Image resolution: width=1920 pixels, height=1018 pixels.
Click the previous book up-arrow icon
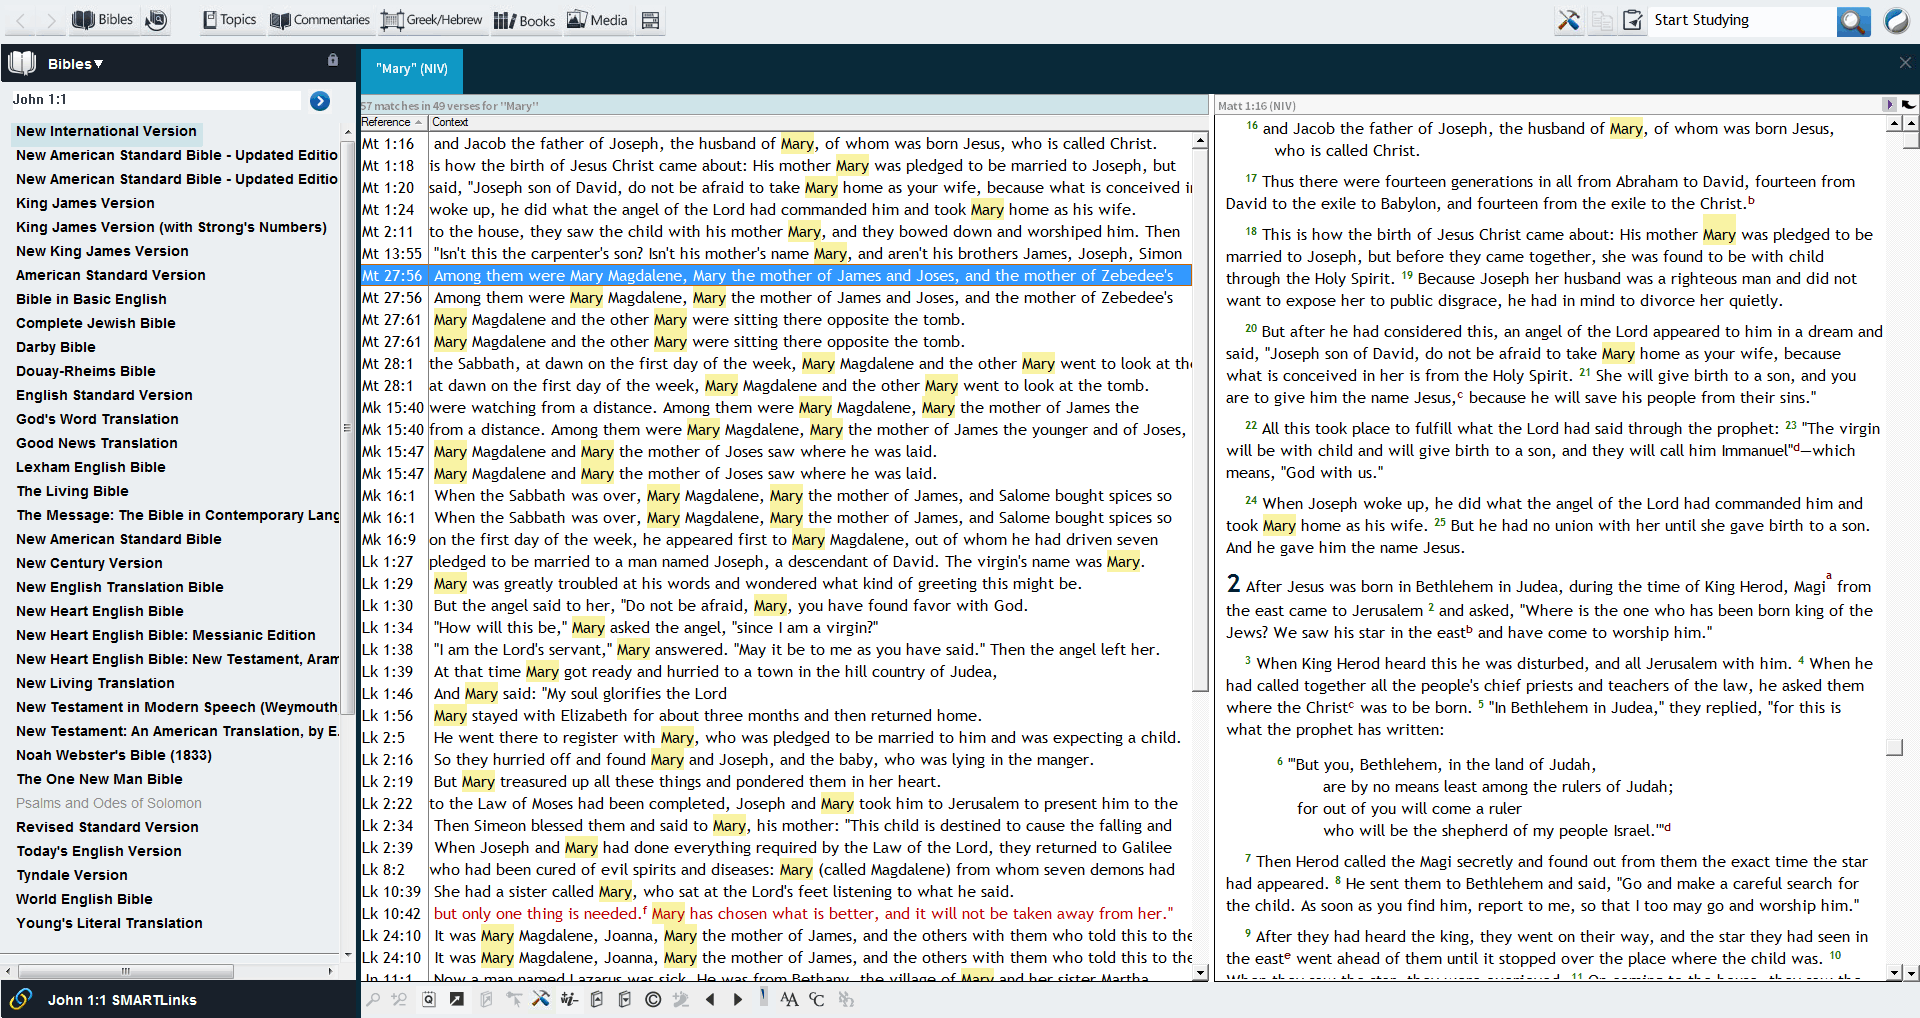[597, 999]
